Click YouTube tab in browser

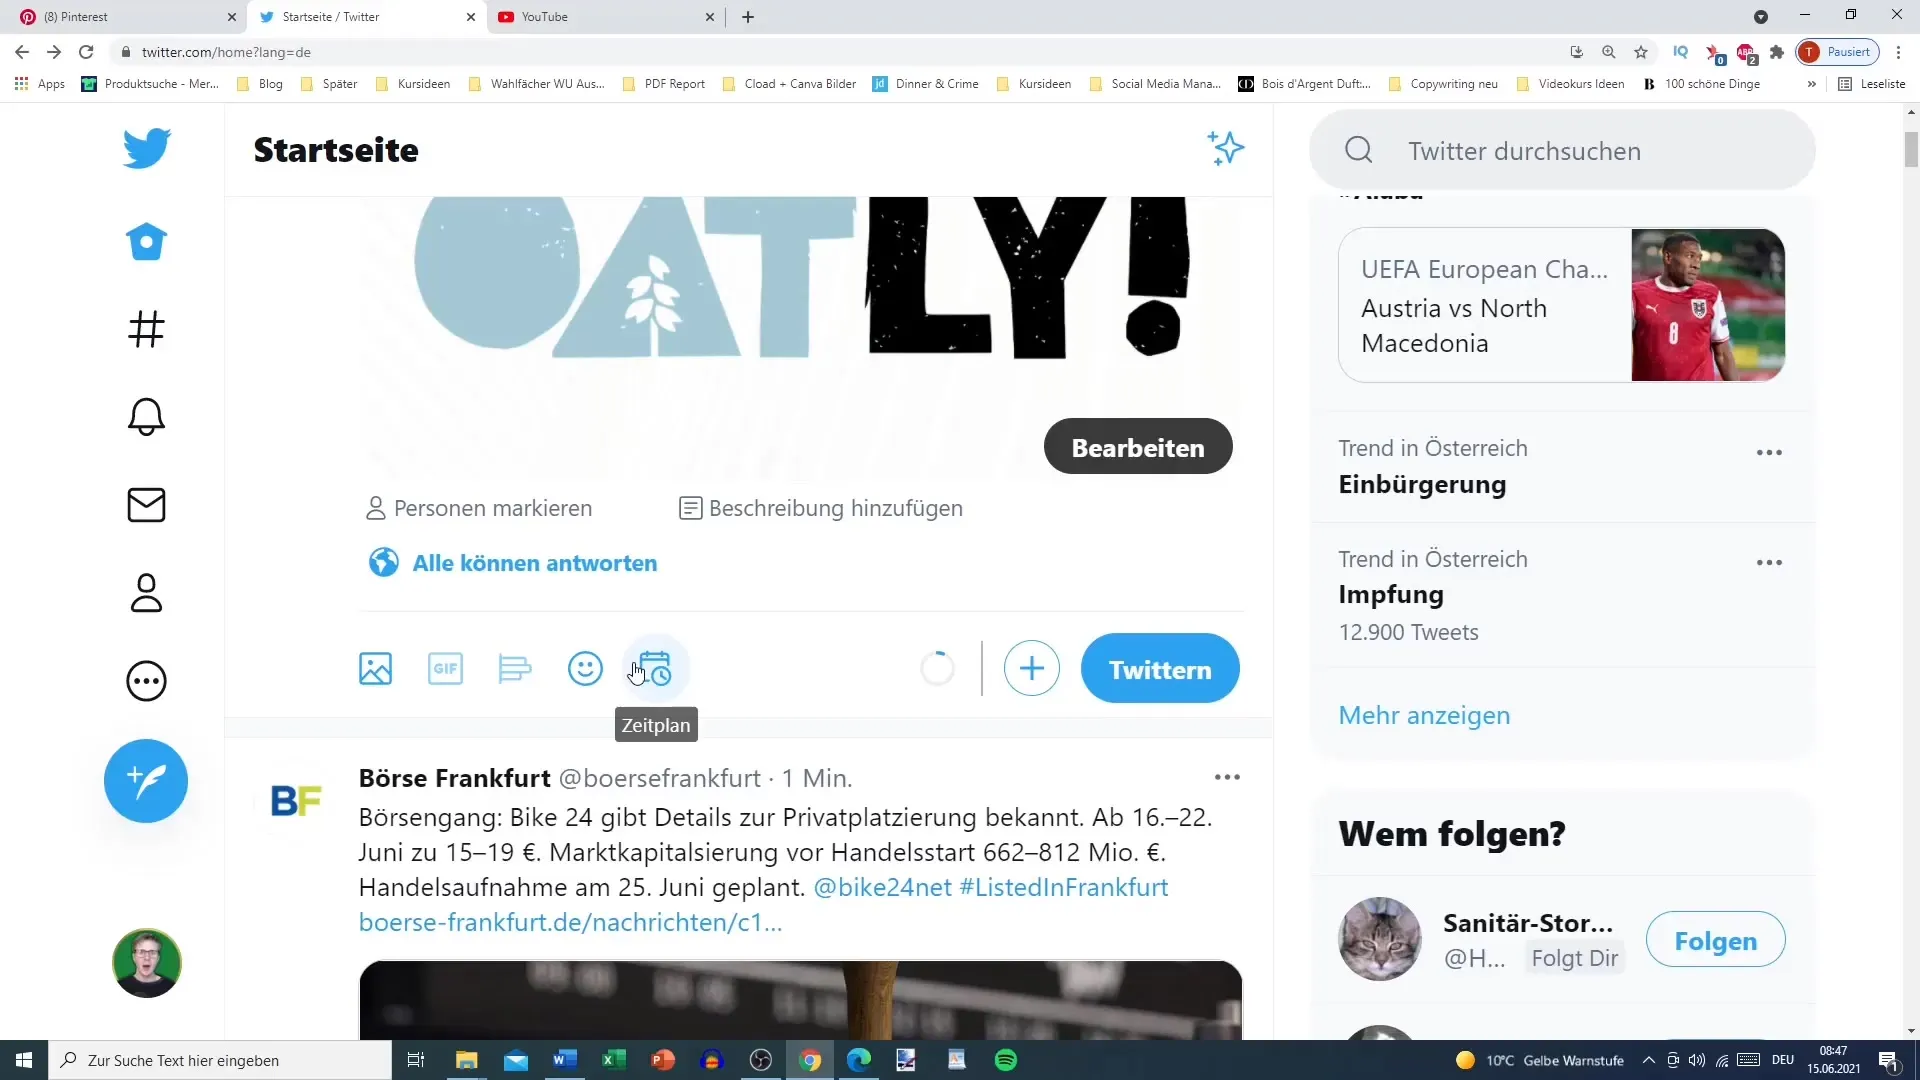(600, 16)
